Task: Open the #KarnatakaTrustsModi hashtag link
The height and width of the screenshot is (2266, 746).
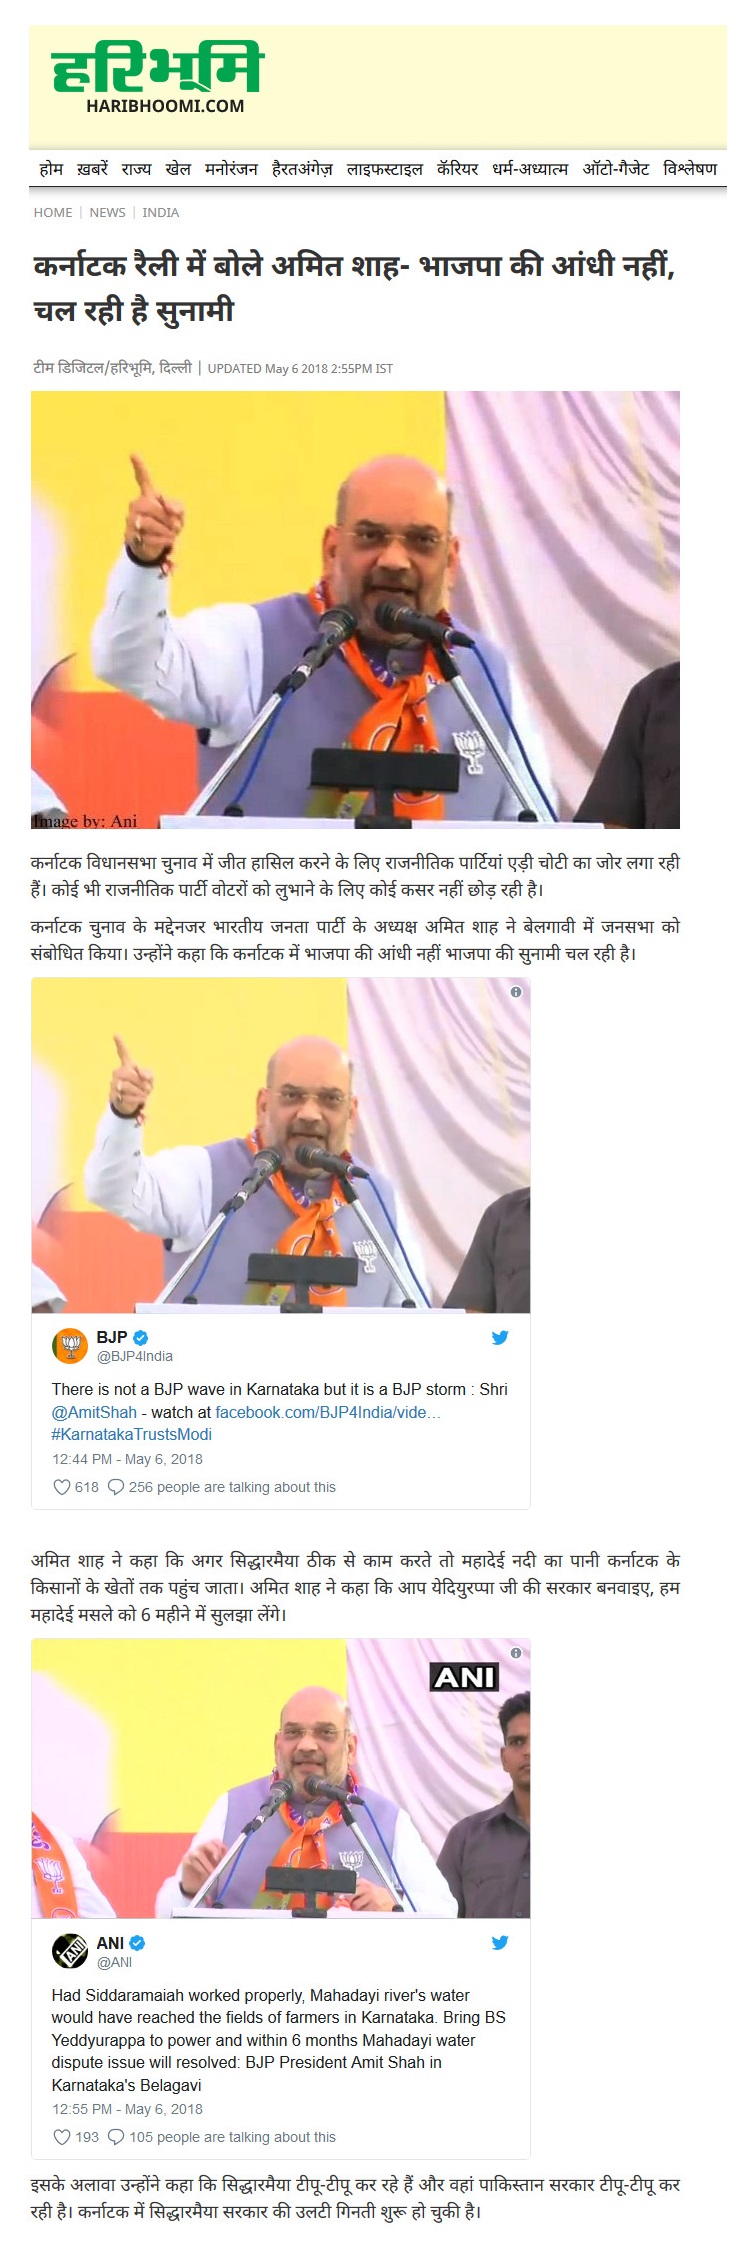Action: coord(132,1434)
